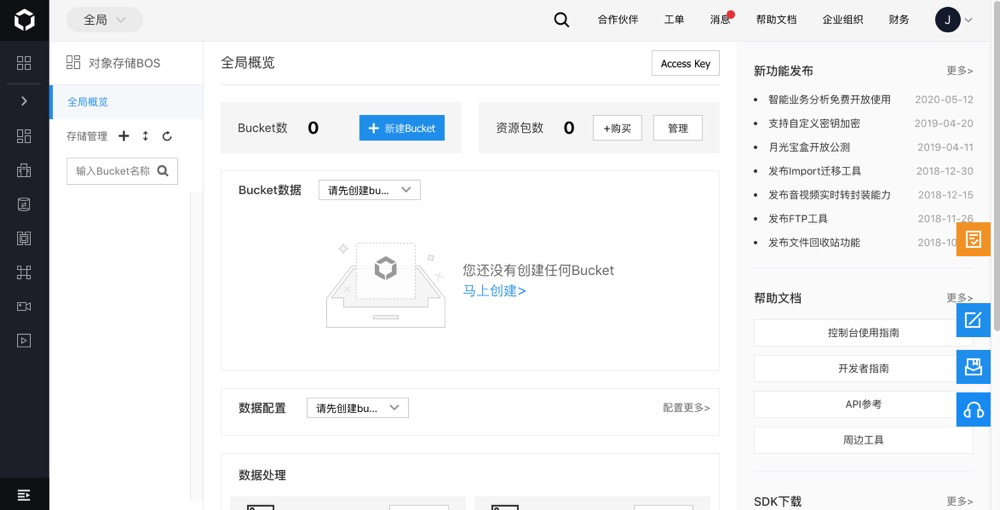Open 周边工具 document

coord(864,440)
